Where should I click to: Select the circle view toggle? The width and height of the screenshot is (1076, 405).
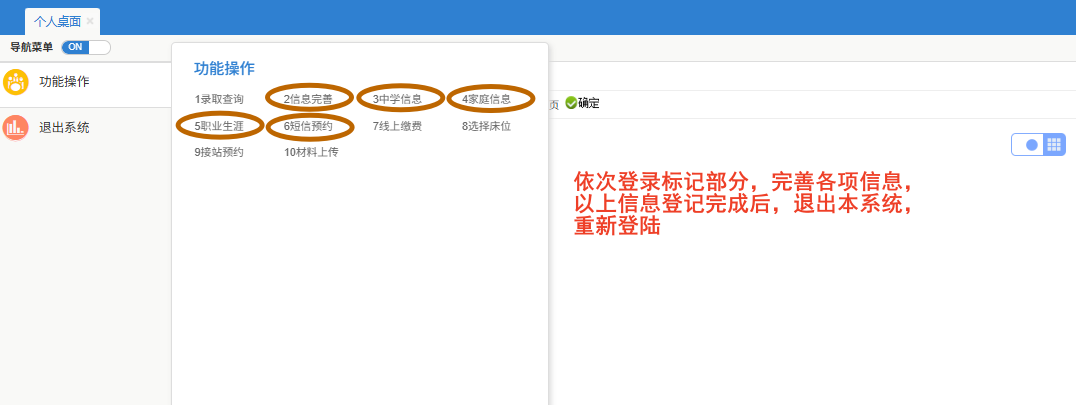1031,145
